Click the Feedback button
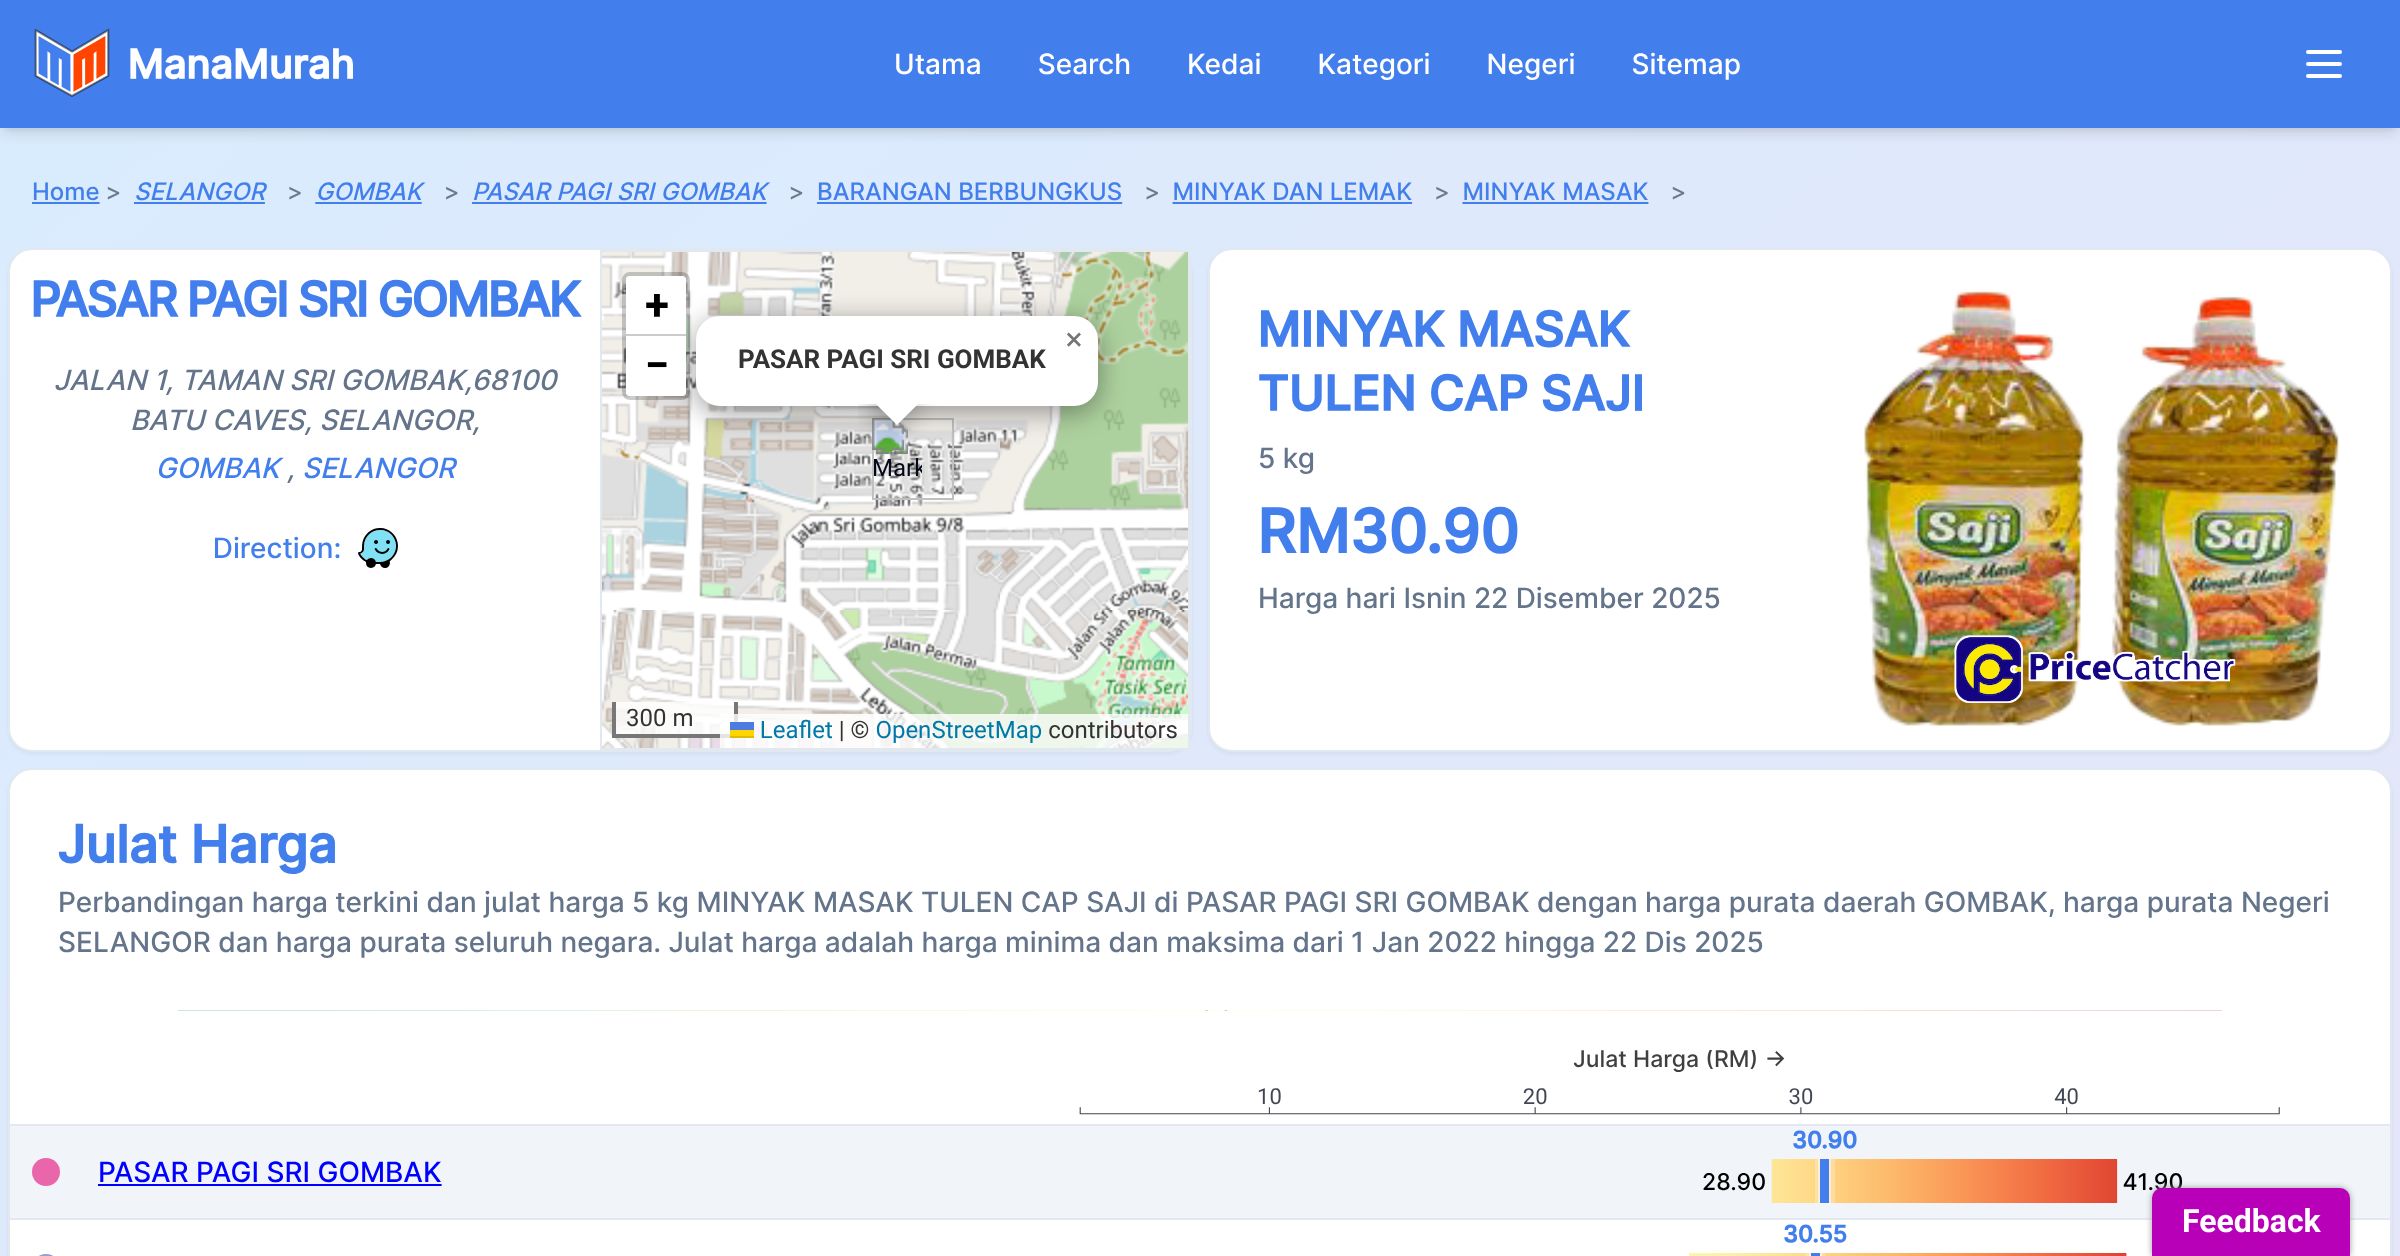2400x1256 pixels. click(2250, 1221)
